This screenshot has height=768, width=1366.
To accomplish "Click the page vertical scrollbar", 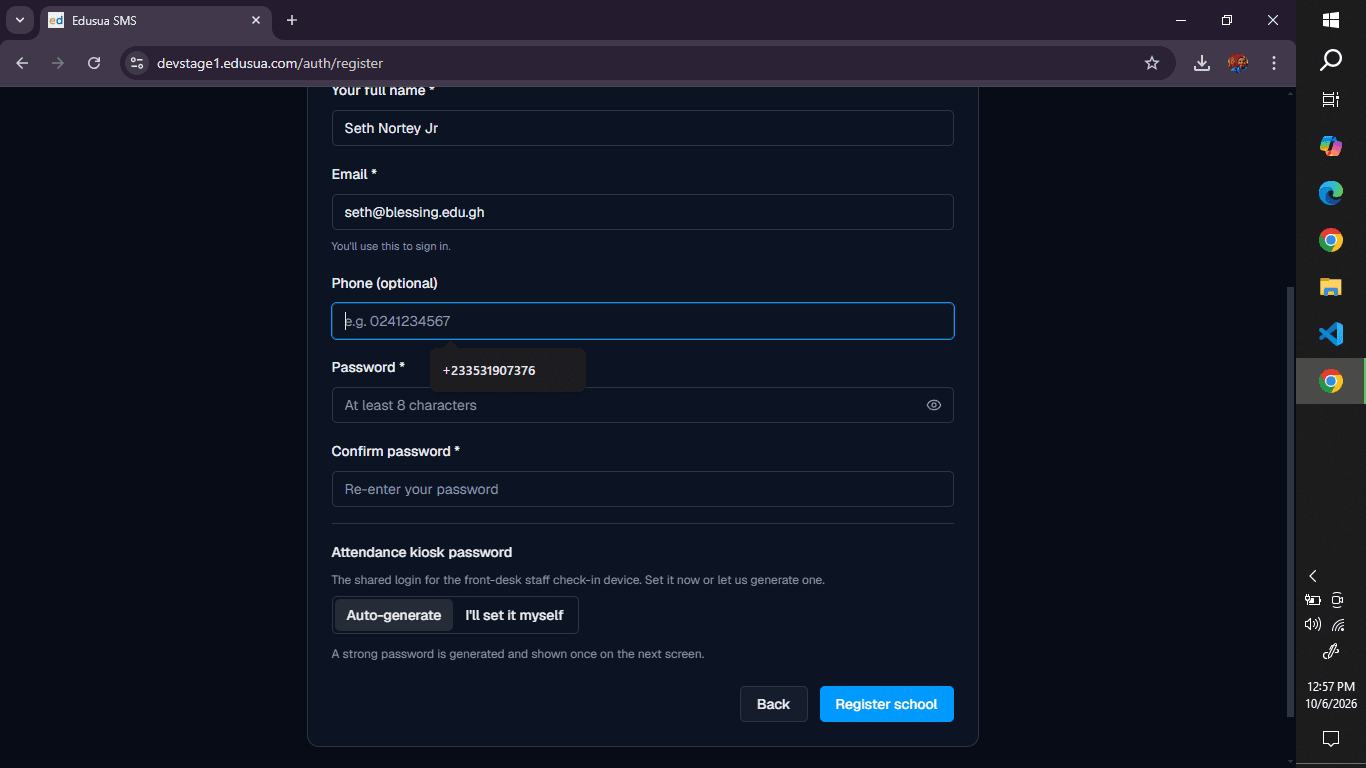I will [1290, 500].
